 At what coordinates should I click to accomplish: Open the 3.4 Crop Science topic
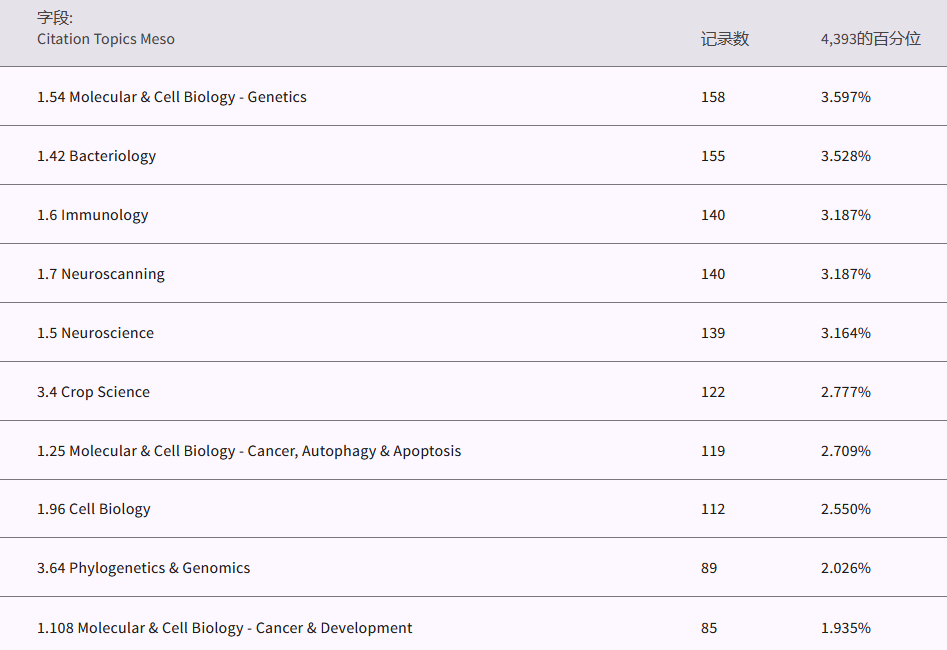[x=94, y=392]
